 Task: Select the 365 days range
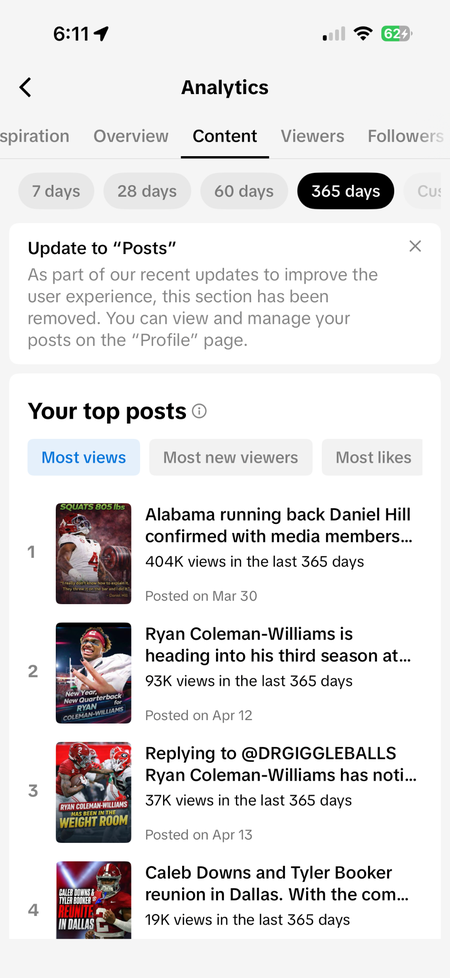pos(346,191)
